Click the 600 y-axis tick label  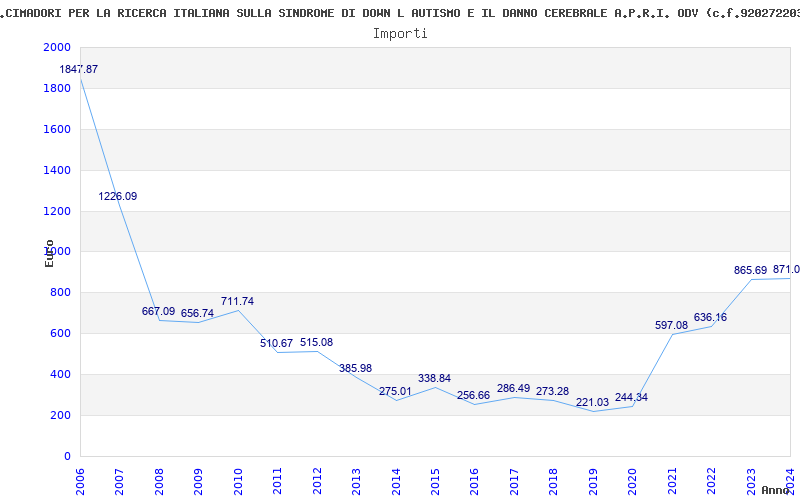point(61,334)
